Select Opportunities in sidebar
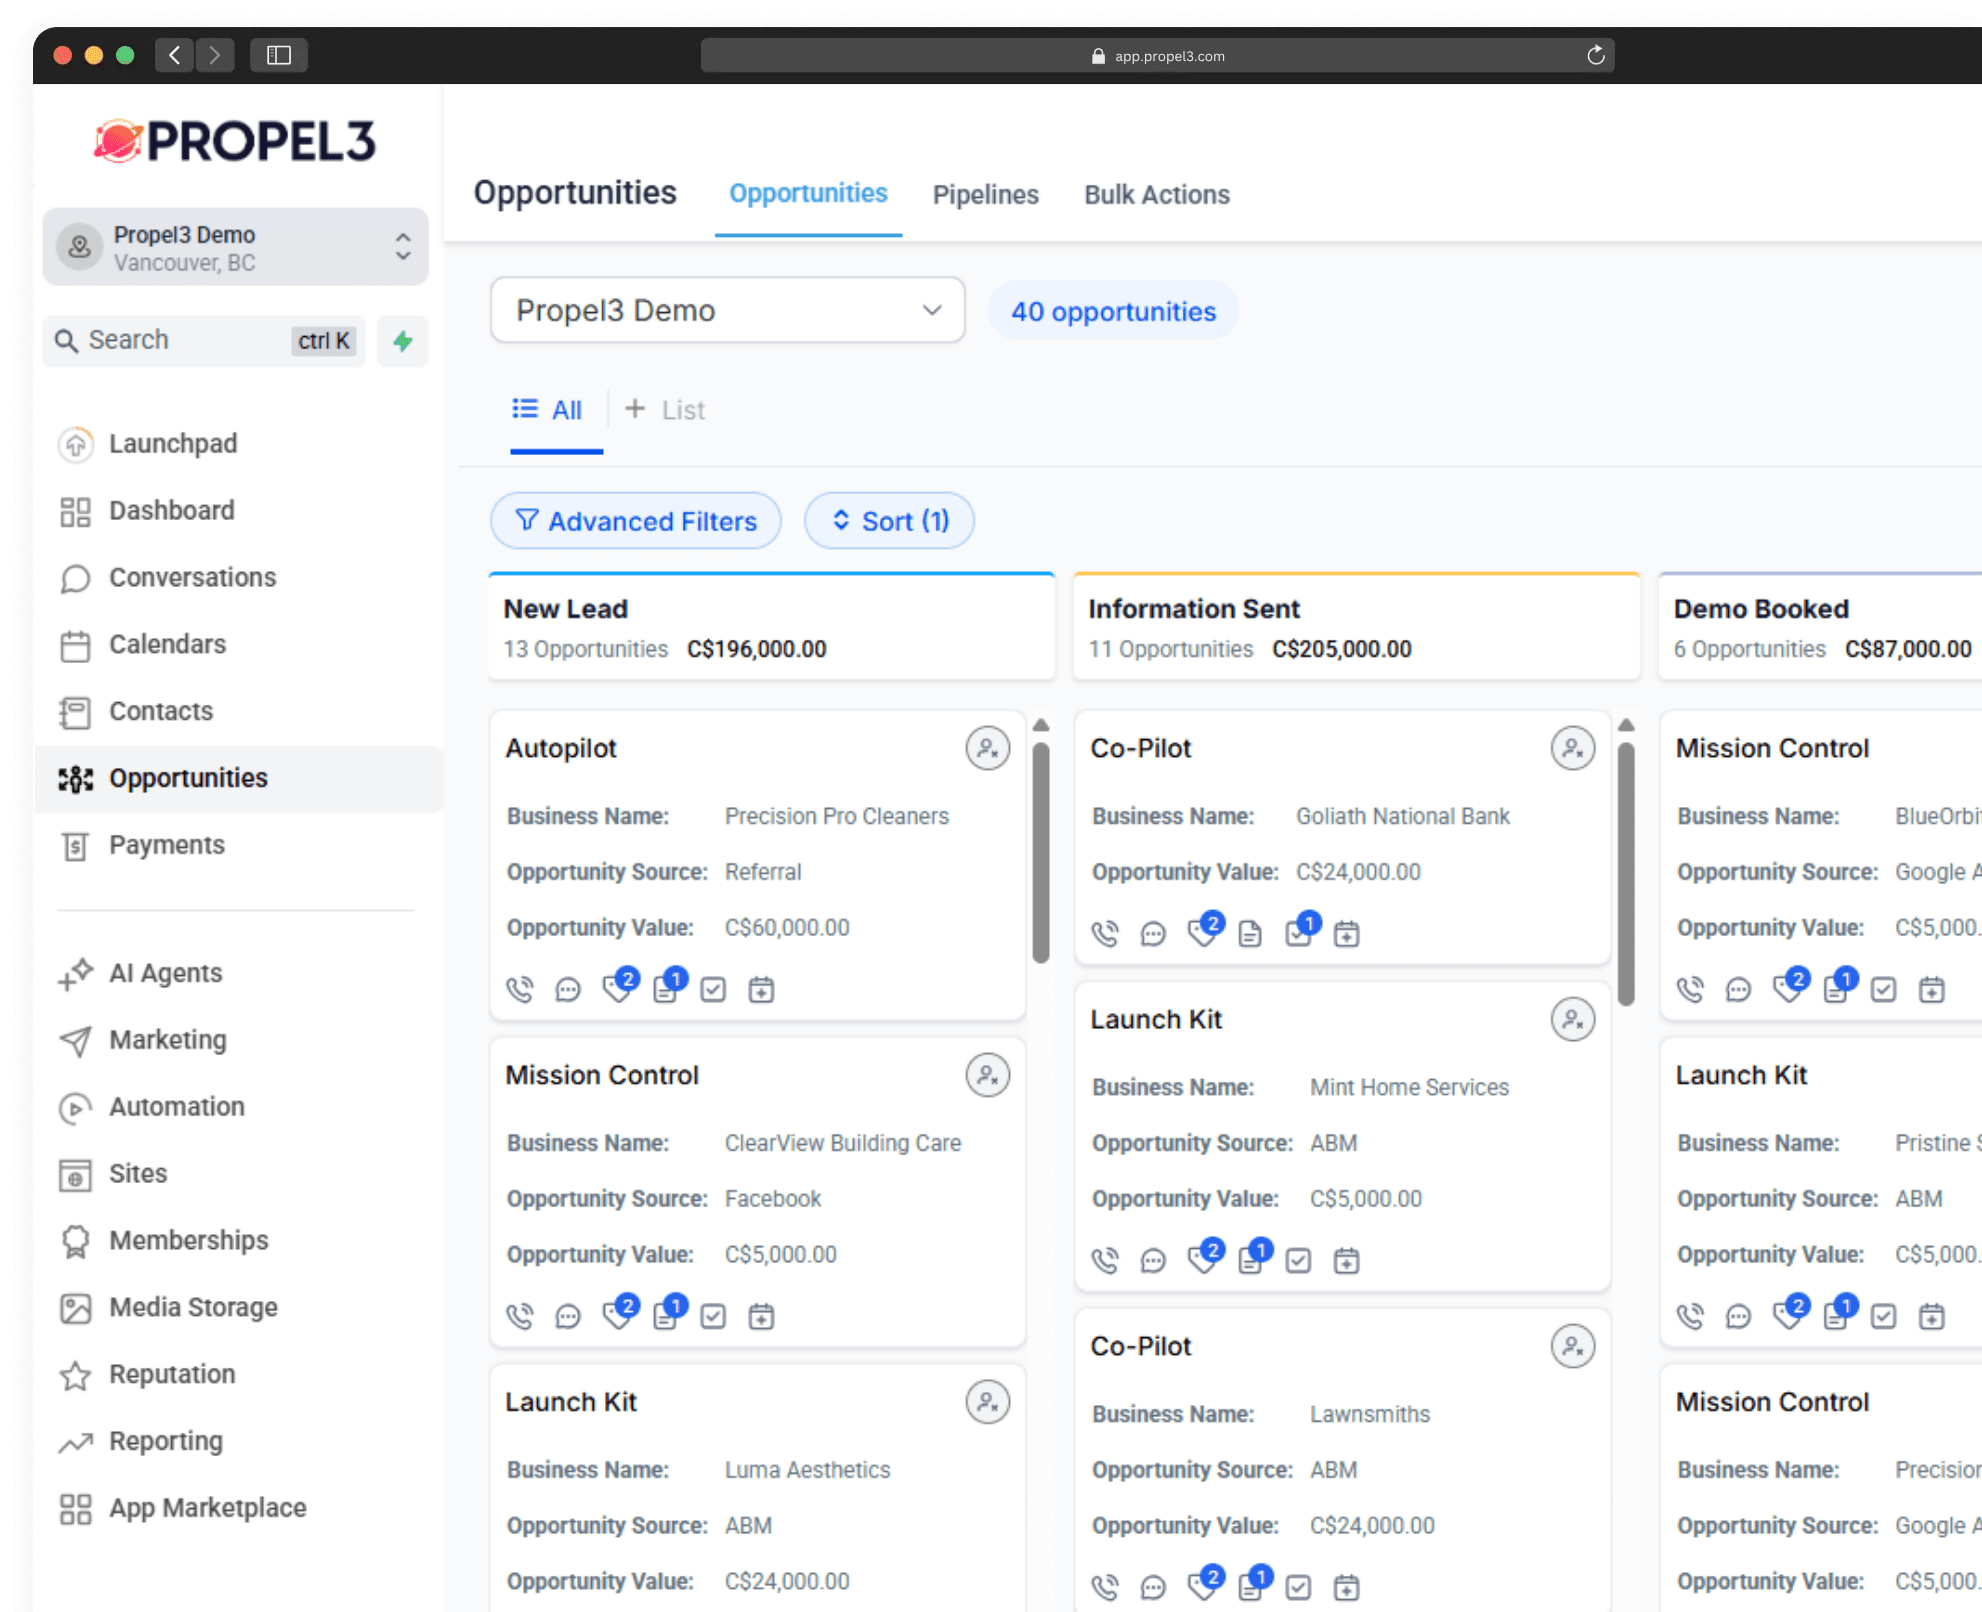 238,778
